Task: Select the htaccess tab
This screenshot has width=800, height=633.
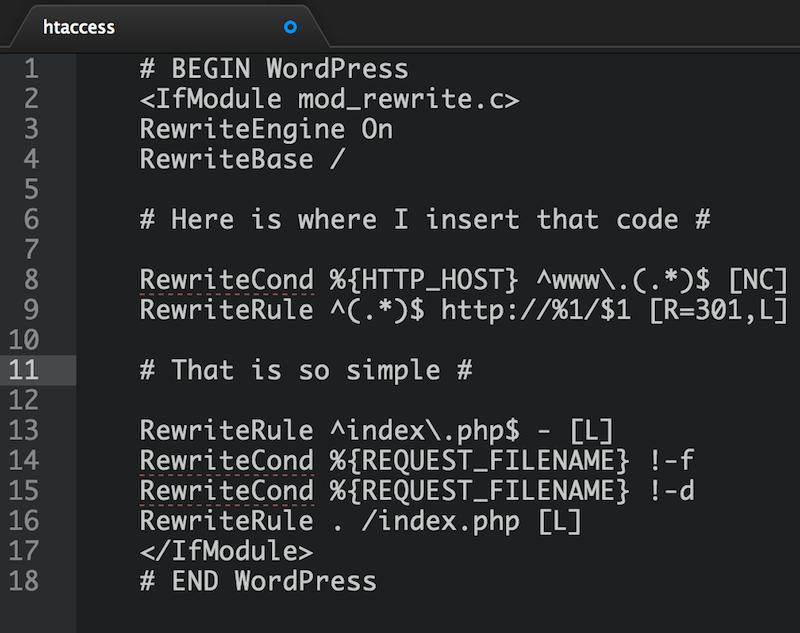Action: (x=80, y=27)
